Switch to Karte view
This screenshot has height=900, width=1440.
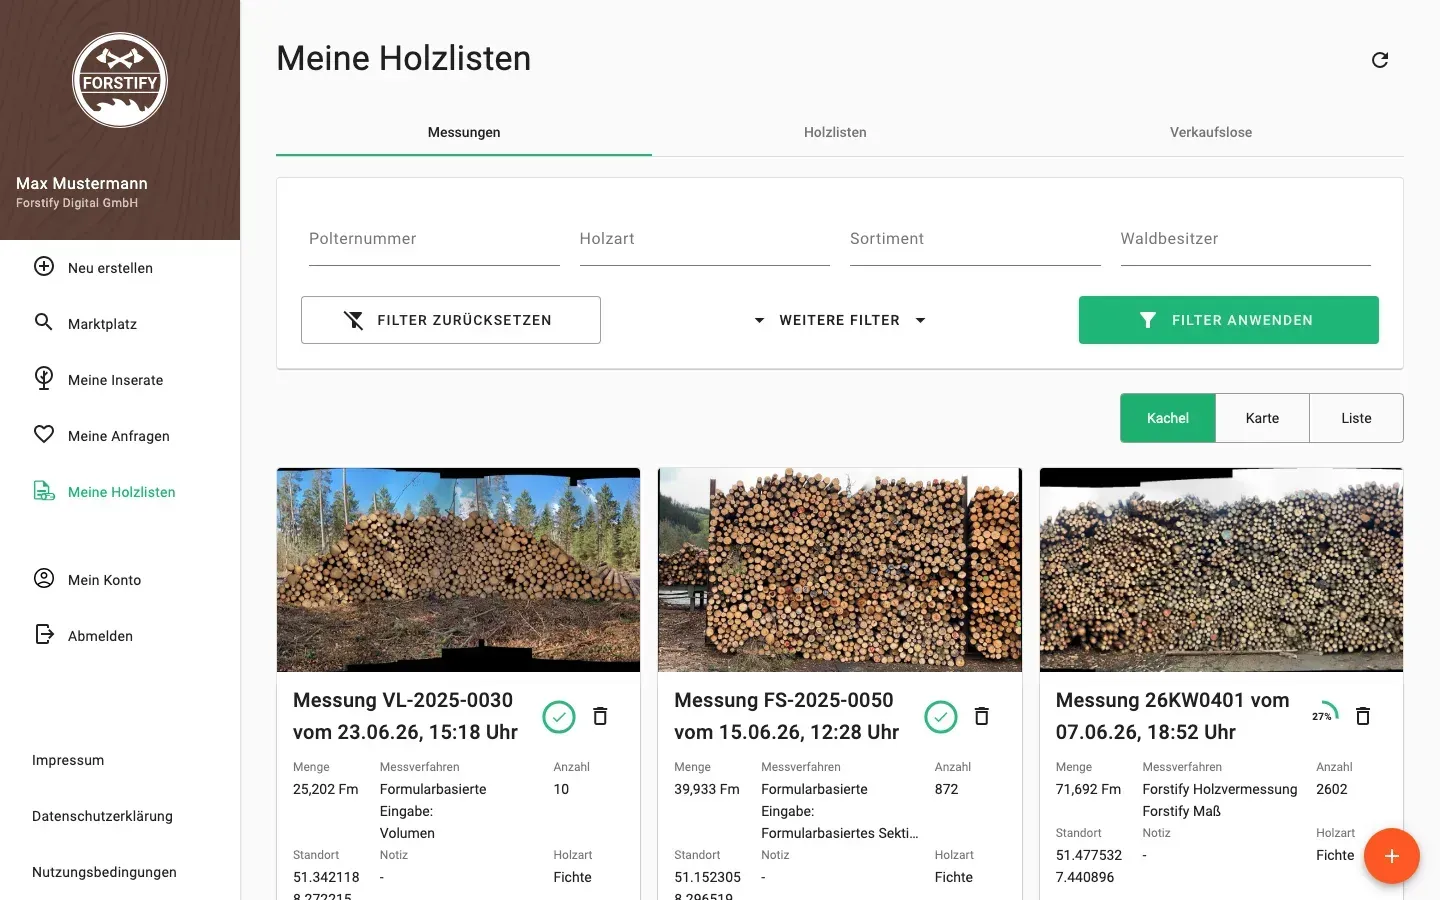[x=1262, y=418]
